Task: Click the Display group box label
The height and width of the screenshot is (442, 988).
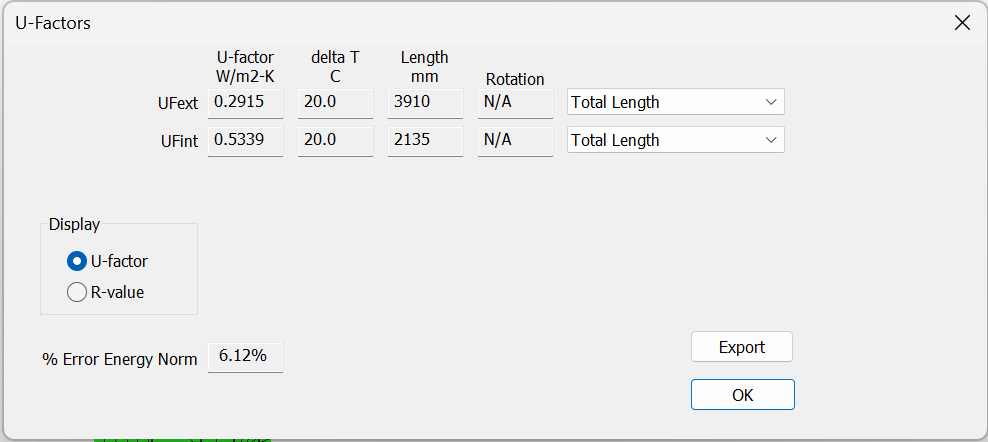Action: click(74, 224)
